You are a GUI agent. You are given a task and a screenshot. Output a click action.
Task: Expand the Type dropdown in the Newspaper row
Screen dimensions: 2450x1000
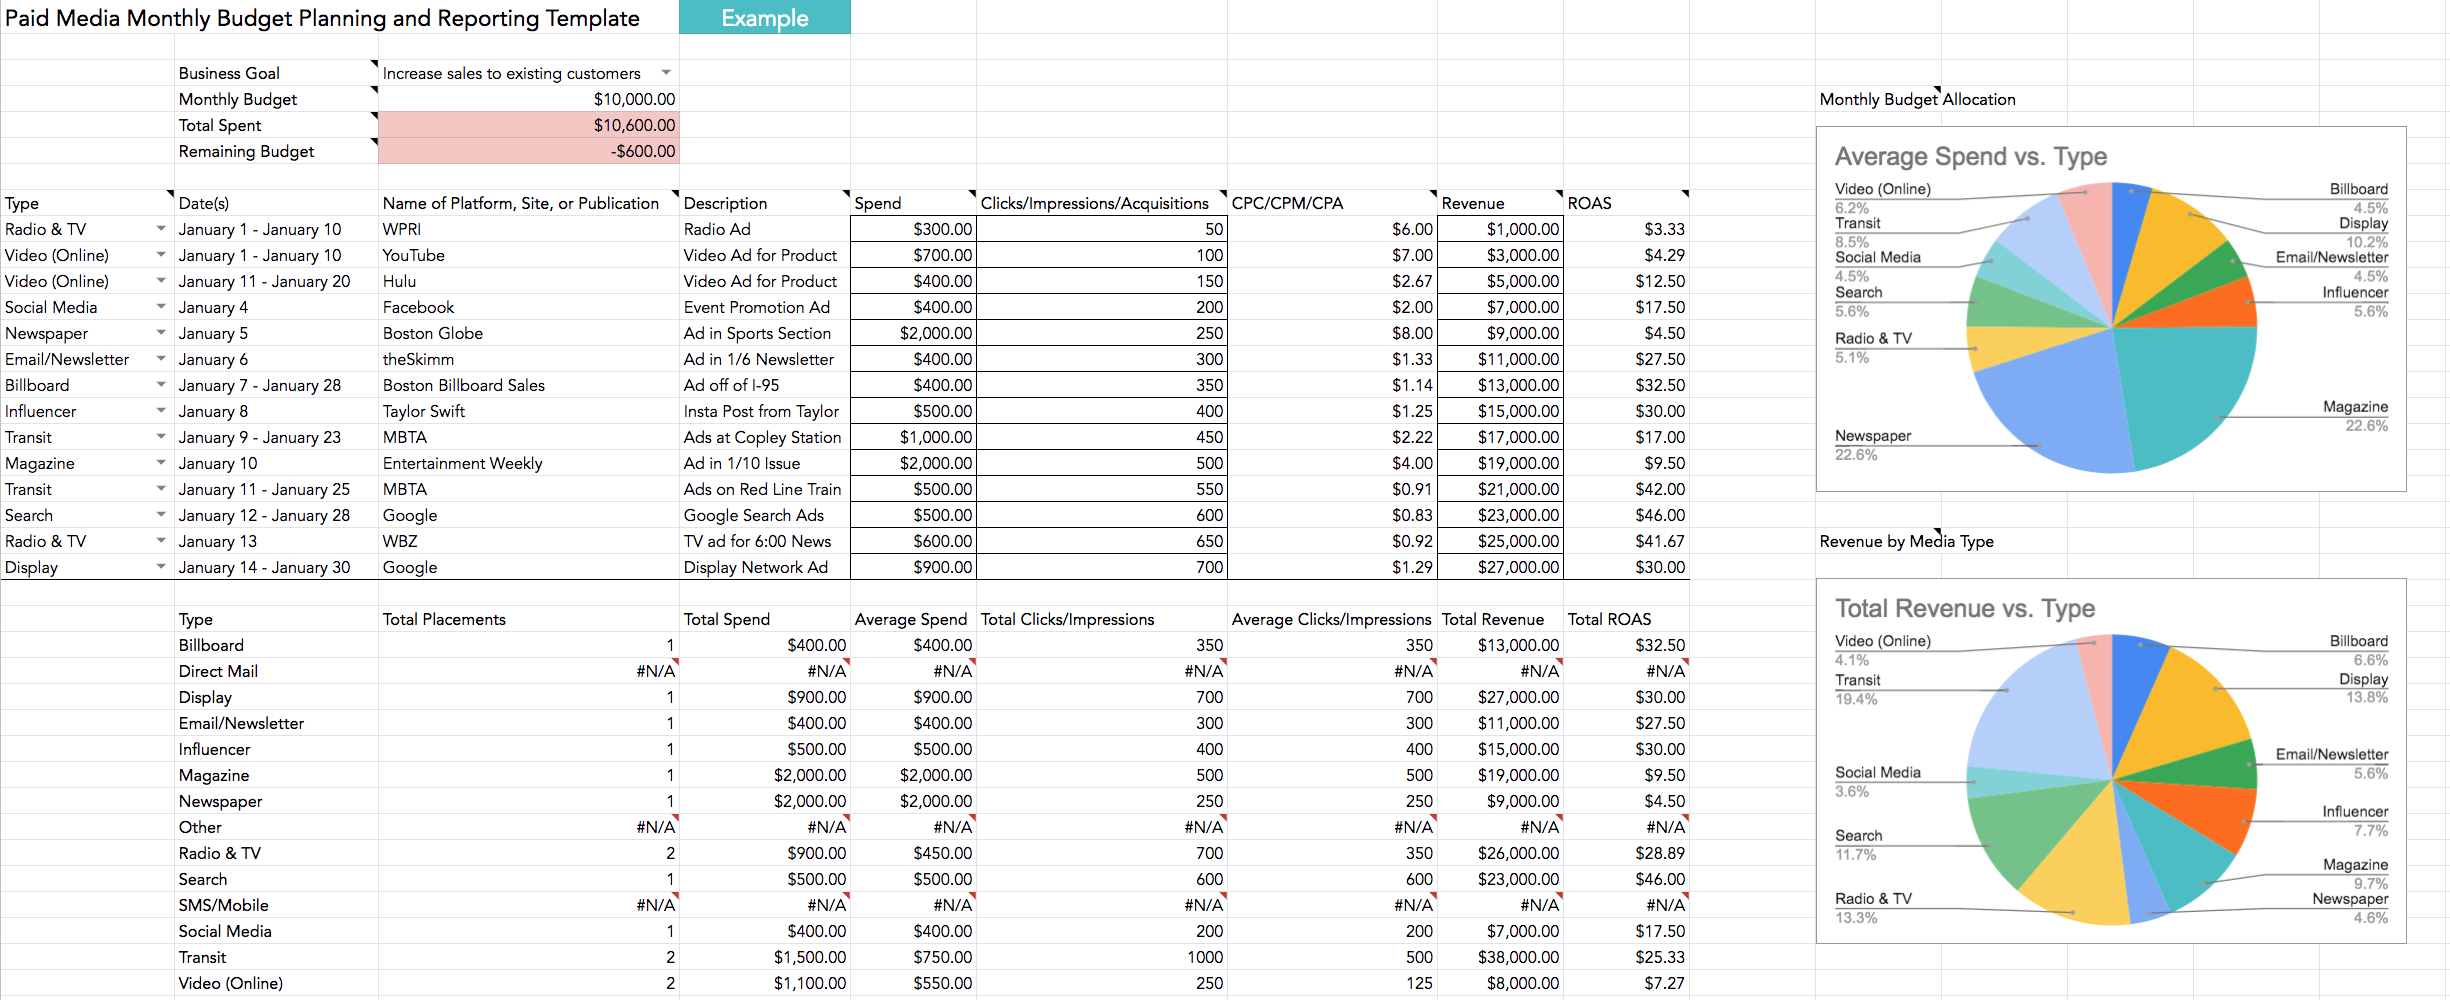tap(160, 333)
